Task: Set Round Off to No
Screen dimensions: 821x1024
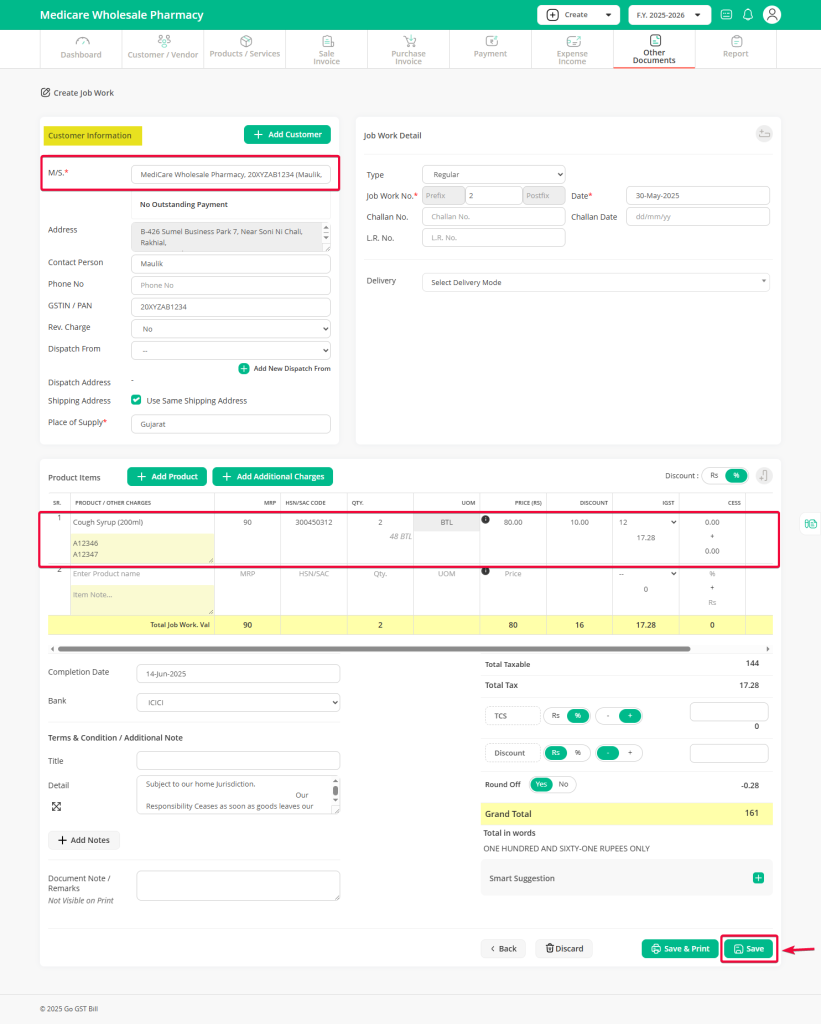Action: (x=562, y=784)
